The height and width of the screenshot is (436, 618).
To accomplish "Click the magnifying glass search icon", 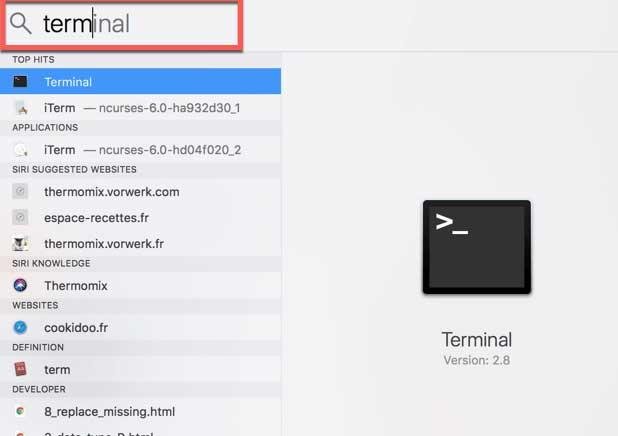I will point(20,23).
